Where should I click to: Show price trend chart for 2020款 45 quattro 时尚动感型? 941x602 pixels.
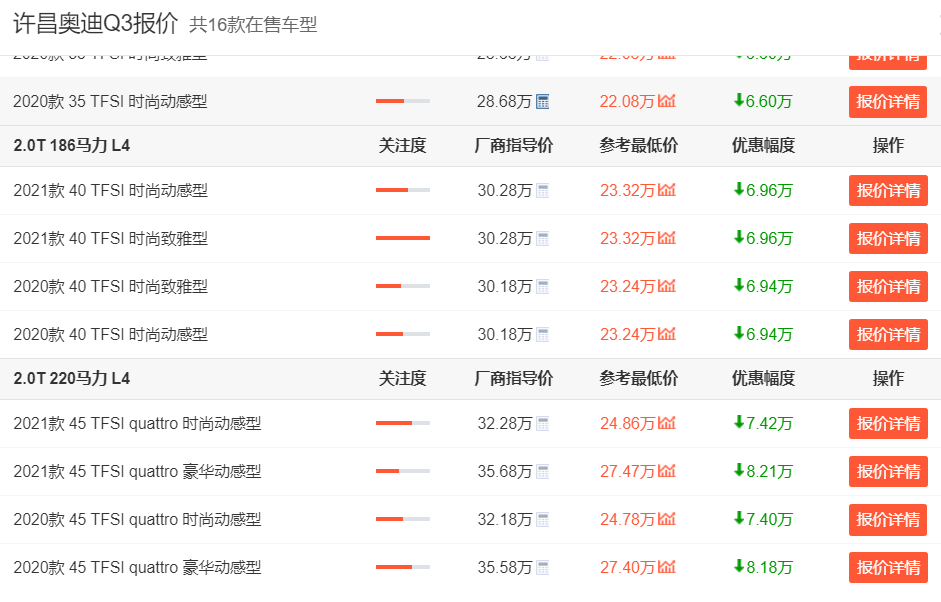[667, 519]
